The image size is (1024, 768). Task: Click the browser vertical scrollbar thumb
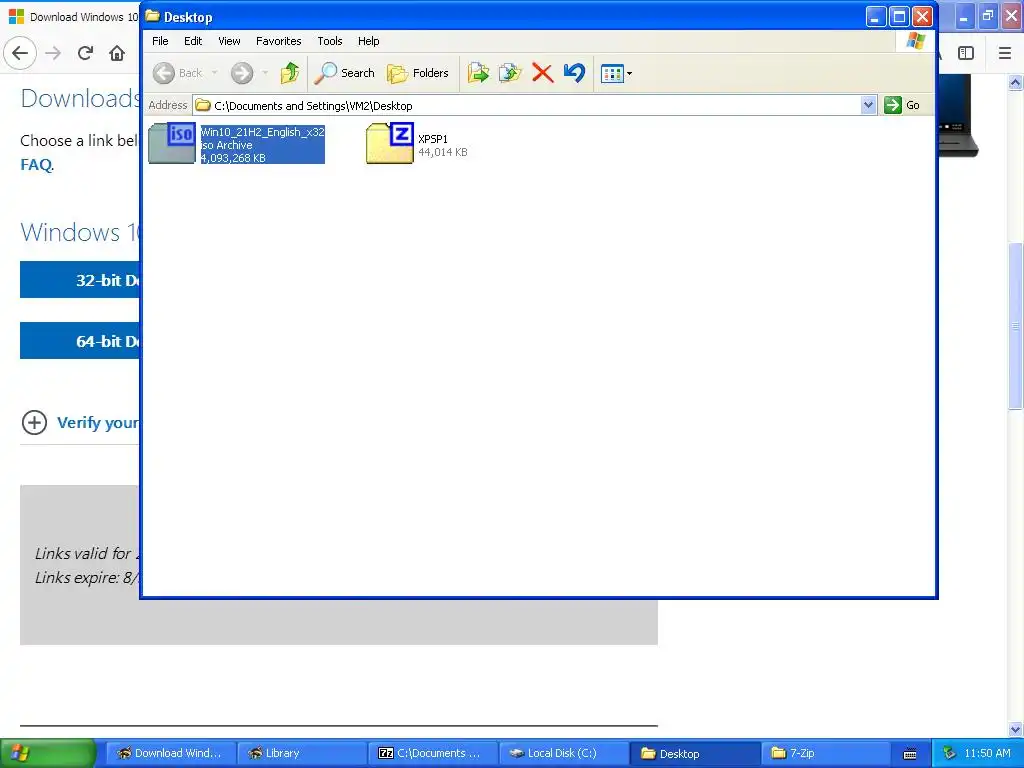[x=1016, y=326]
